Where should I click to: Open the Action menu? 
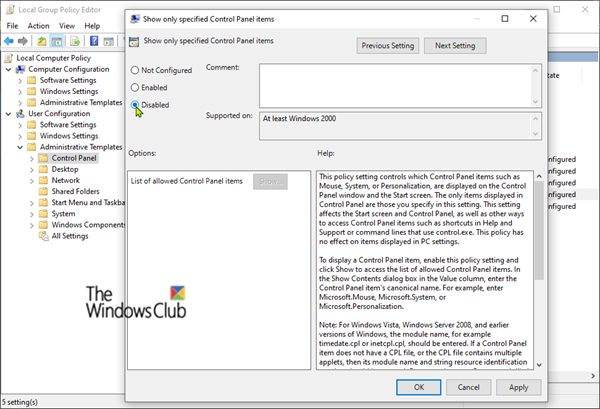(38, 26)
